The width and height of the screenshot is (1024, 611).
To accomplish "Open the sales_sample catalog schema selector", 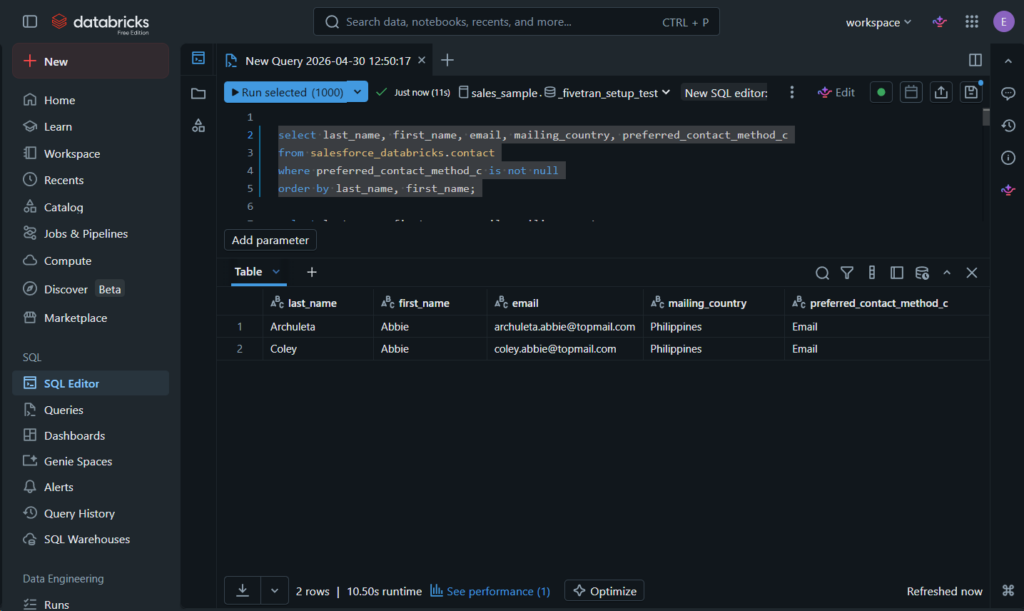I will point(564,93).
